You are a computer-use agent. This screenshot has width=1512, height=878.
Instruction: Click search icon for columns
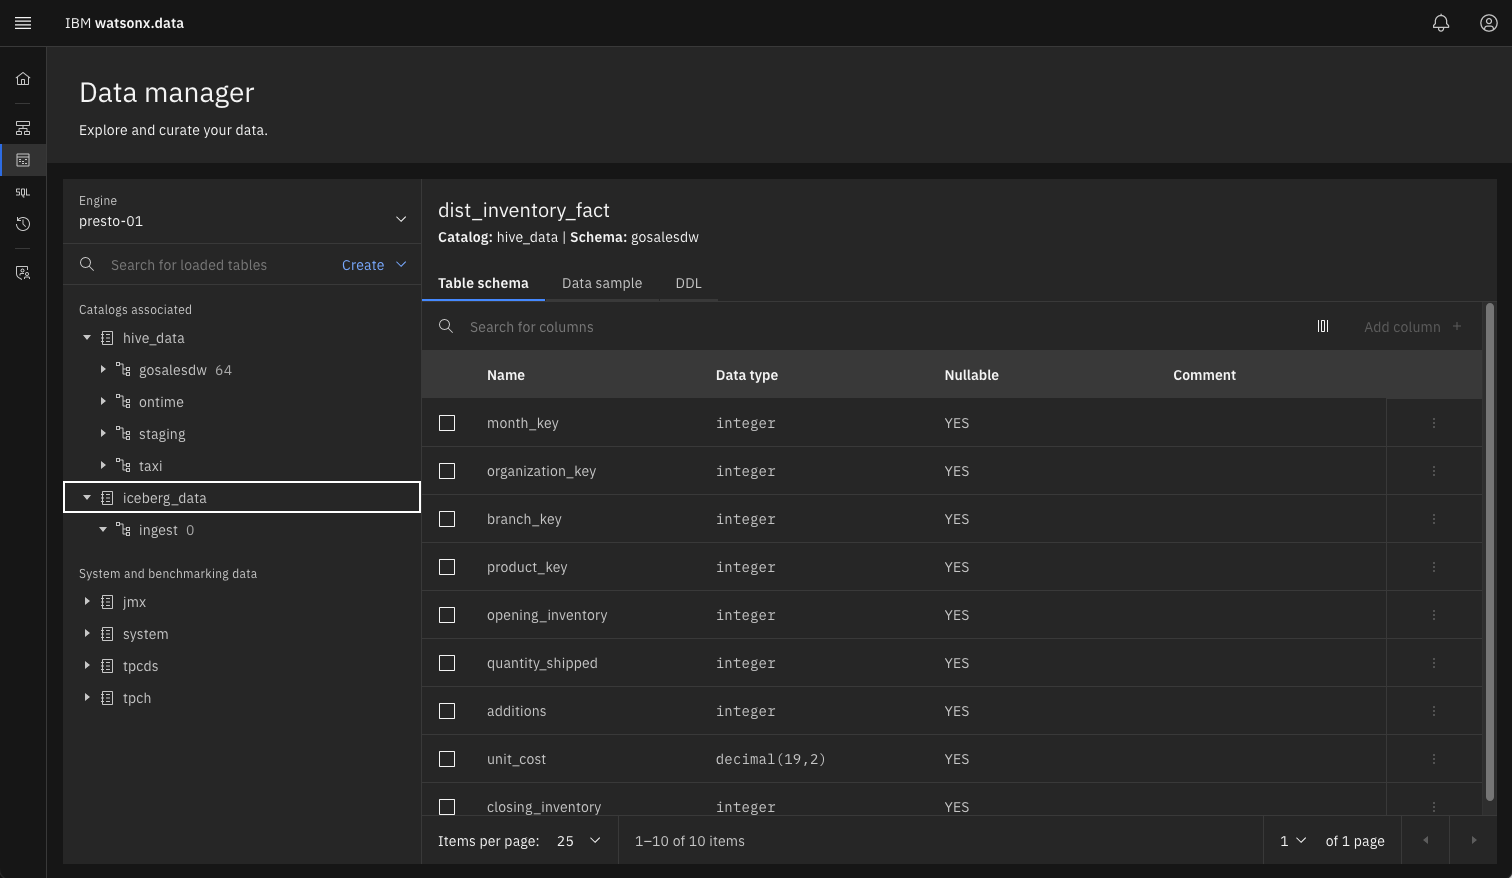(446, 326)
